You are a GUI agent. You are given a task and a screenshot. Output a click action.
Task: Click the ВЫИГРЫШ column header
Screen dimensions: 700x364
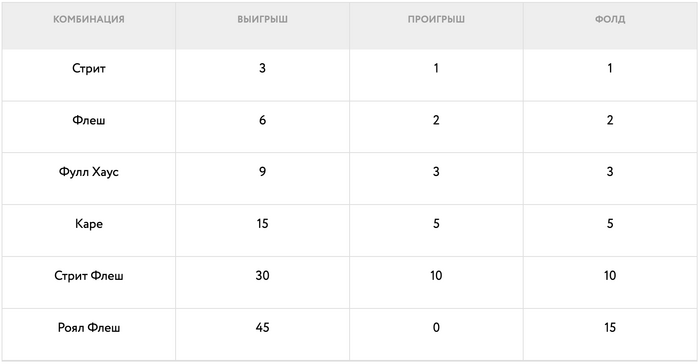[262, 19]
